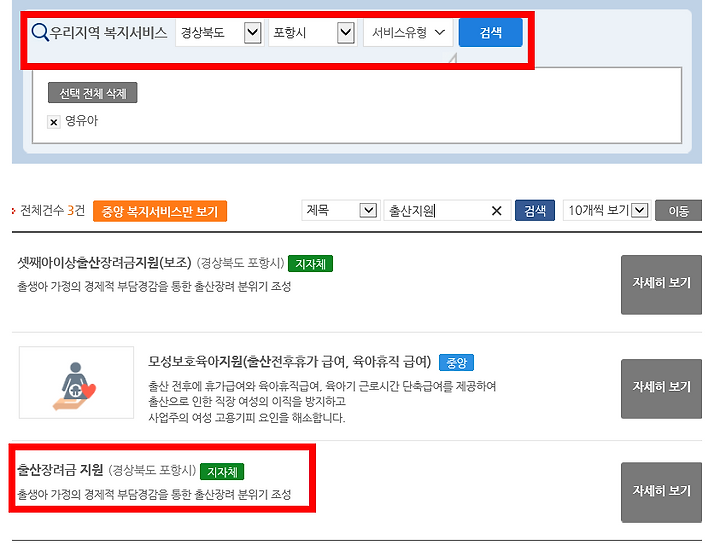720x545 pixels.
Task: Open the 10개씩 보기 dropdown
Action: coord(607,210)
